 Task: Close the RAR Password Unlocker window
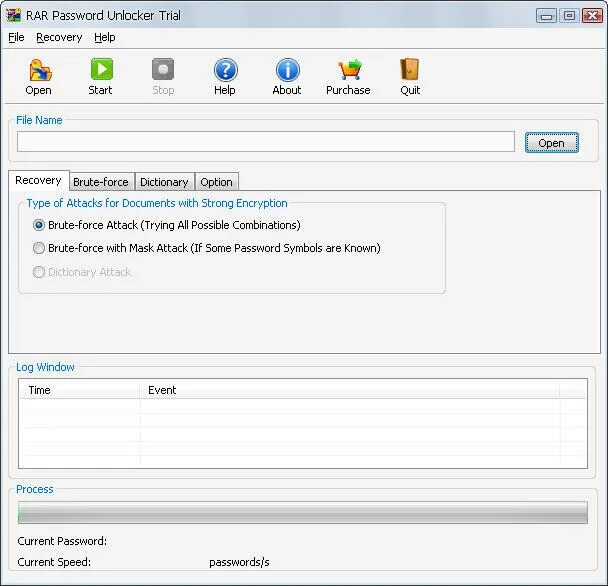(x=592, y=16)
